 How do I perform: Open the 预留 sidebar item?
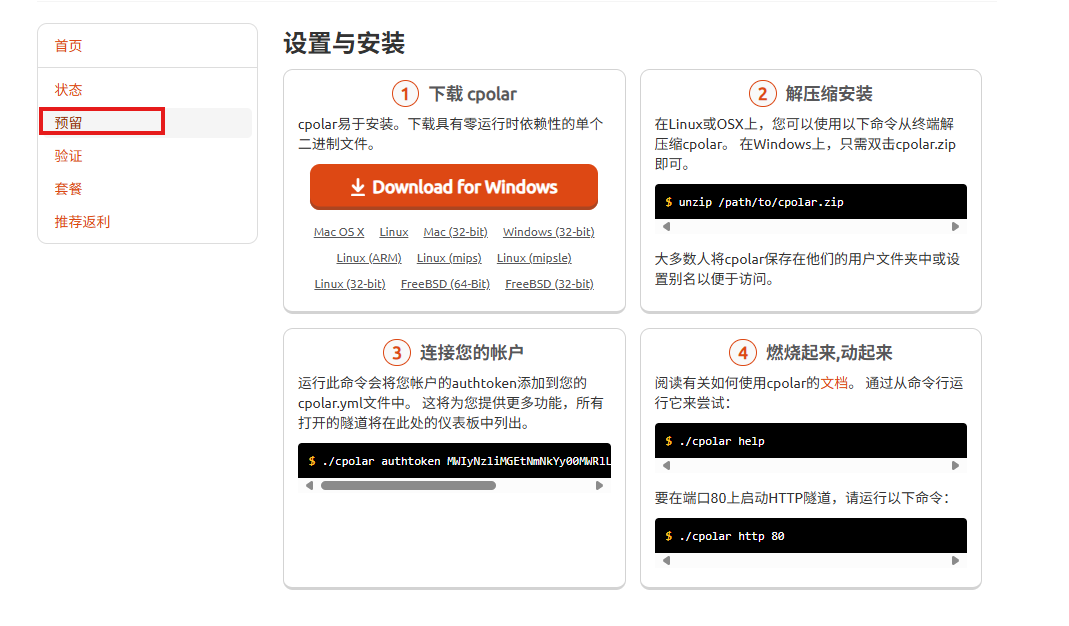pyautogui.click(x=69, y=123)
